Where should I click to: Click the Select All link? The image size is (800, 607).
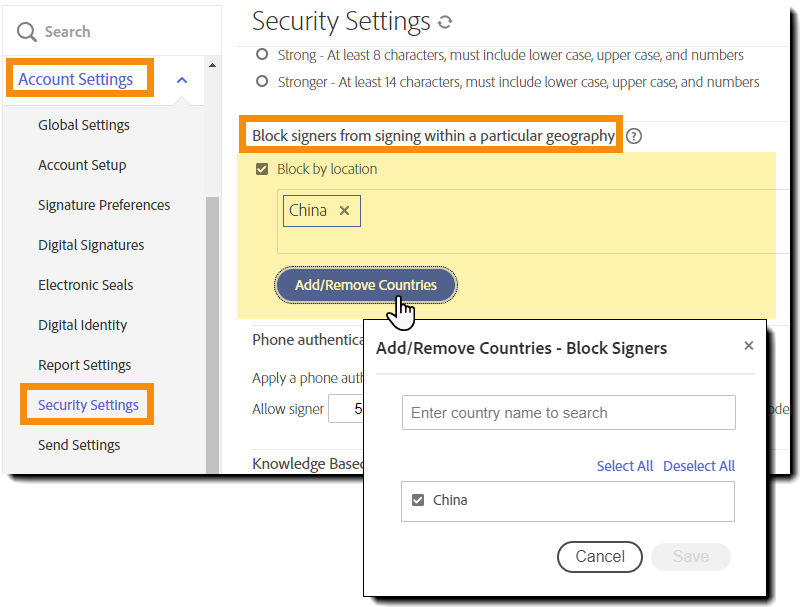(x=625, y=466)
